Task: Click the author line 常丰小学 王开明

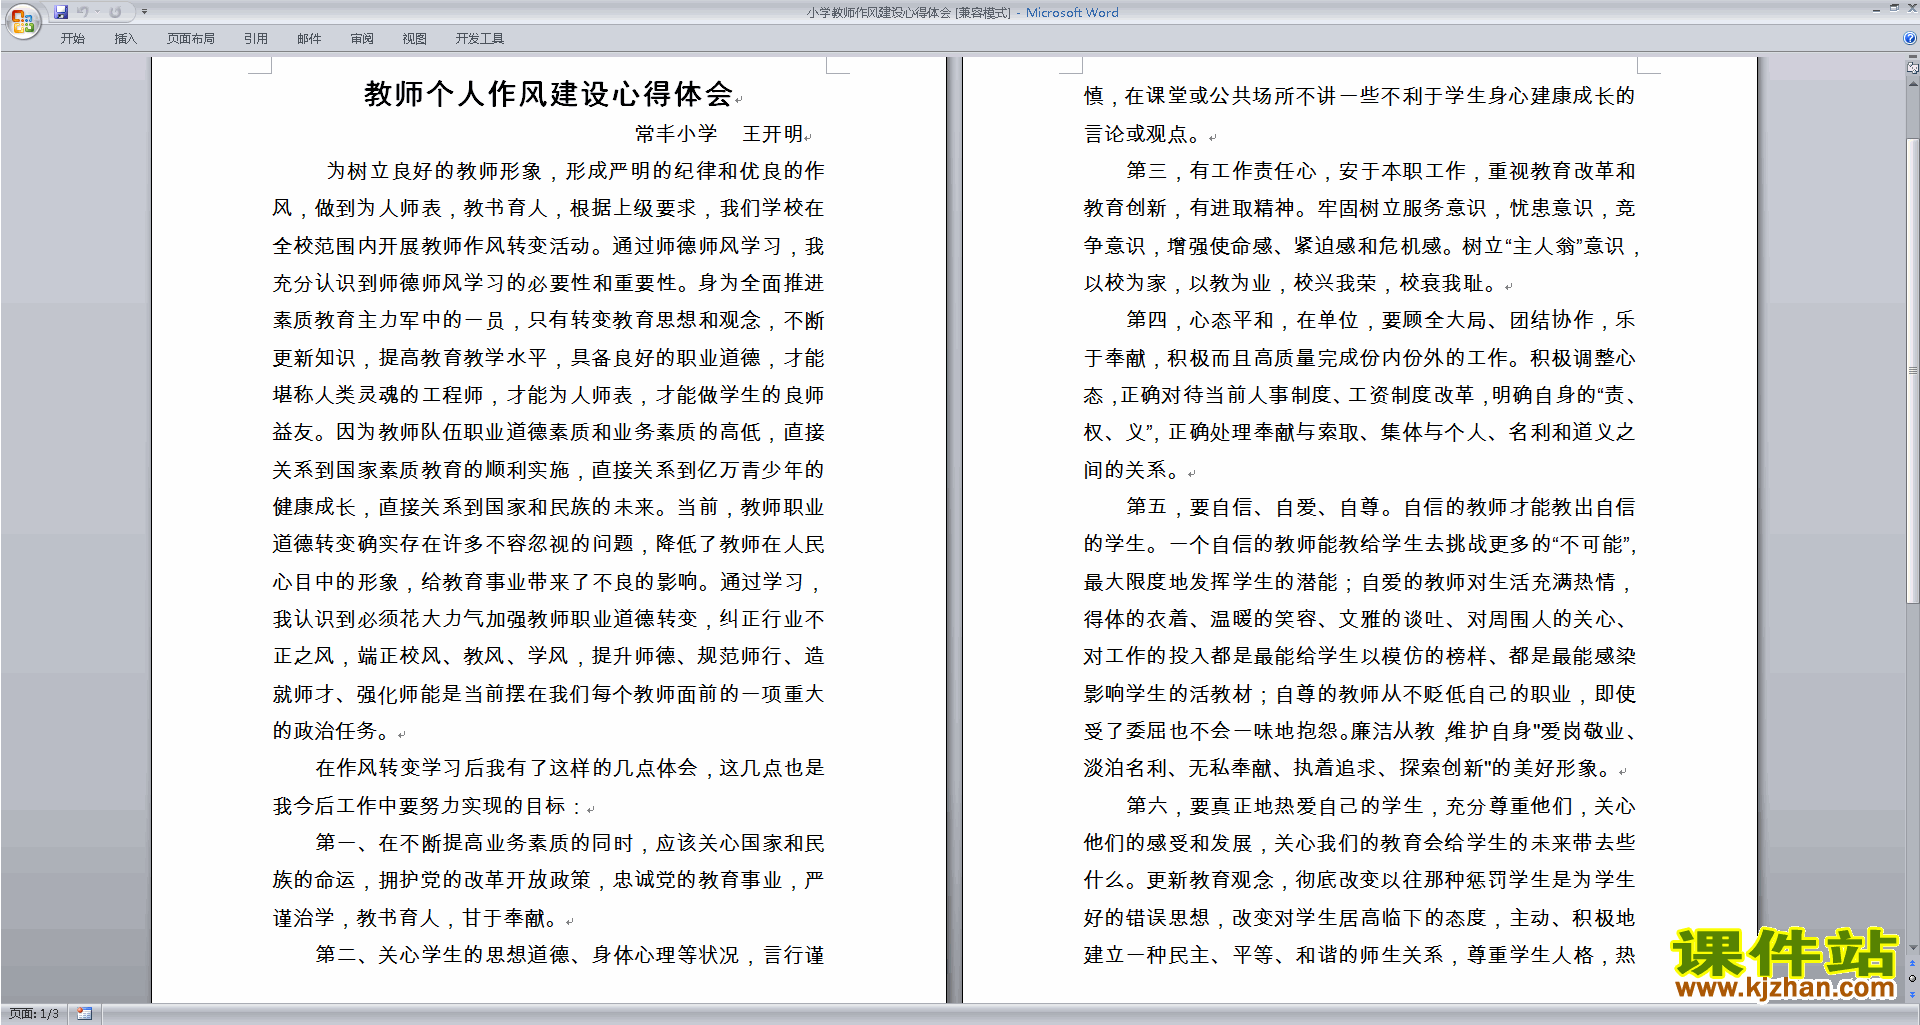Action: [719, 134]
